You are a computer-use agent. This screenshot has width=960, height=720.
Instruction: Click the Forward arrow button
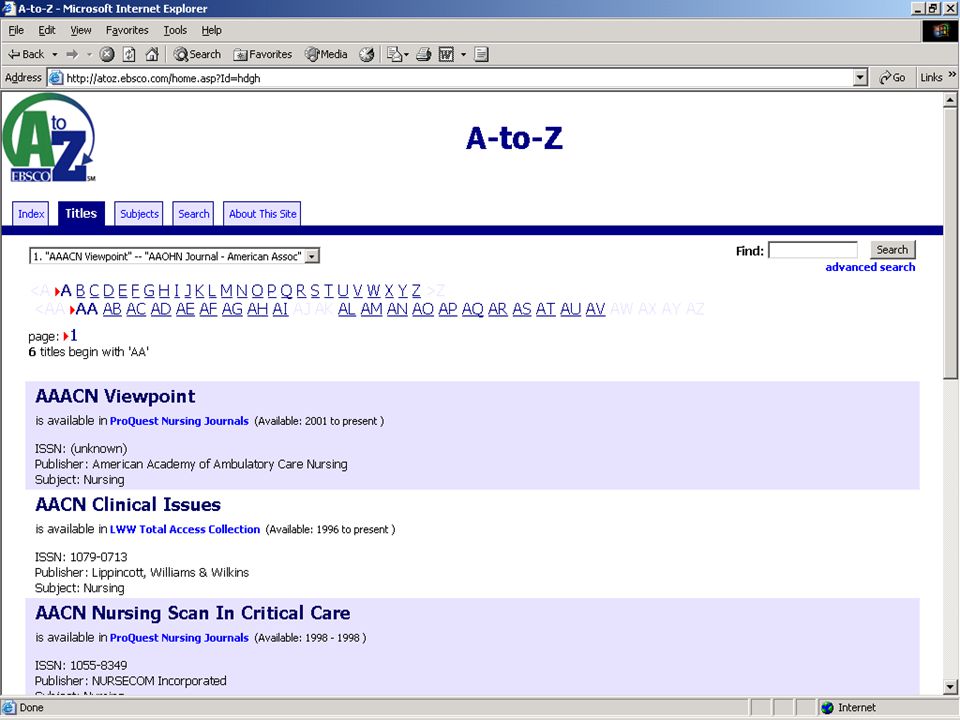pos(72,54)
